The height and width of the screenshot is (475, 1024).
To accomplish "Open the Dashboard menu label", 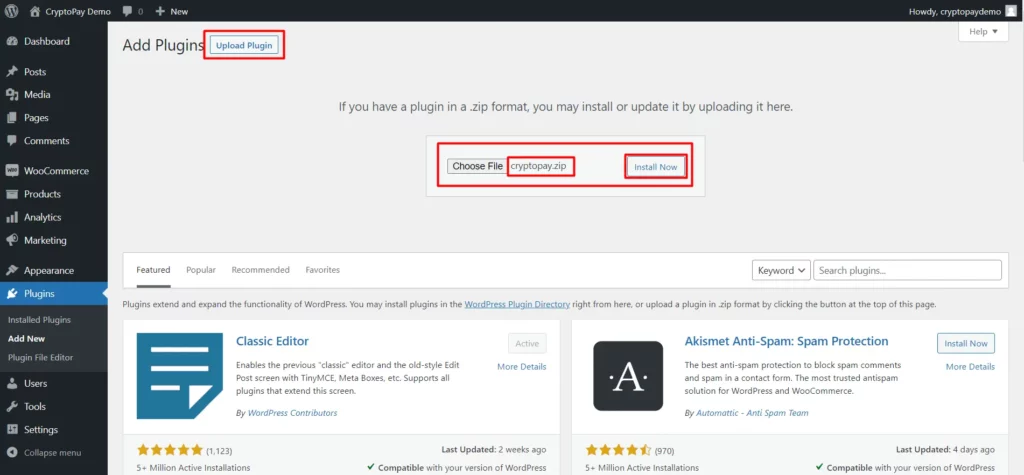I will (x=46, y=41).
